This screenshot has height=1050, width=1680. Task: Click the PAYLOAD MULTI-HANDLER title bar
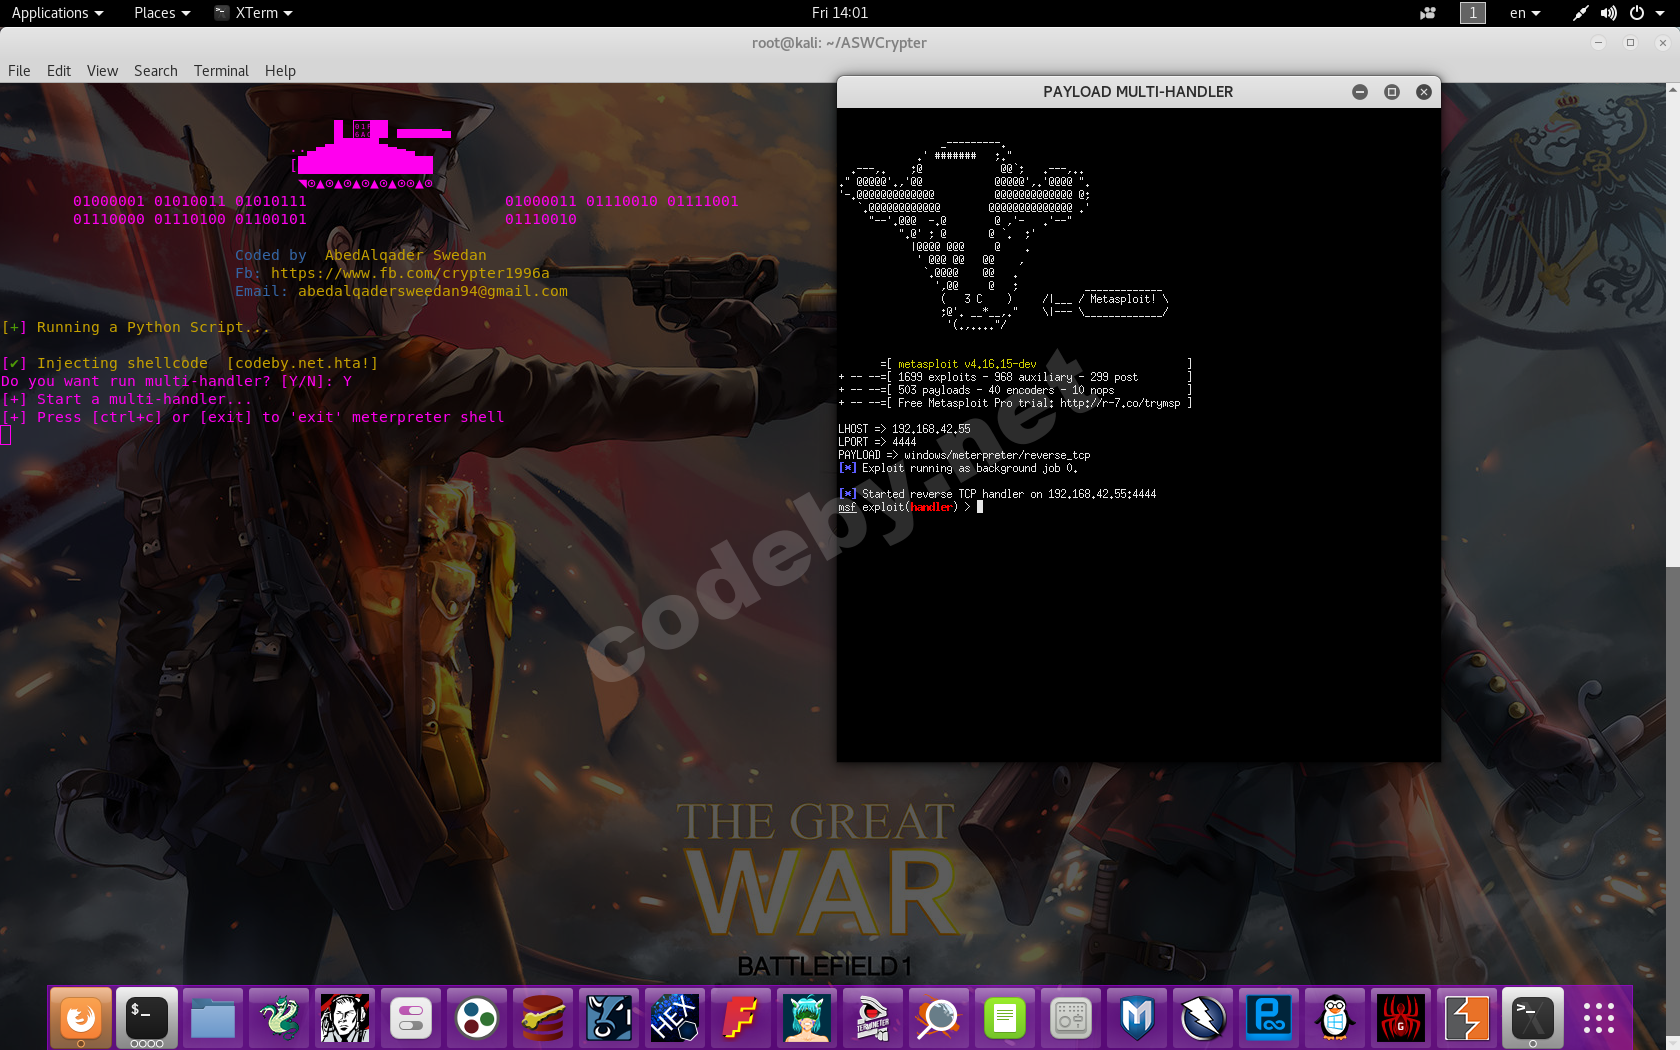pos(1139,92)
